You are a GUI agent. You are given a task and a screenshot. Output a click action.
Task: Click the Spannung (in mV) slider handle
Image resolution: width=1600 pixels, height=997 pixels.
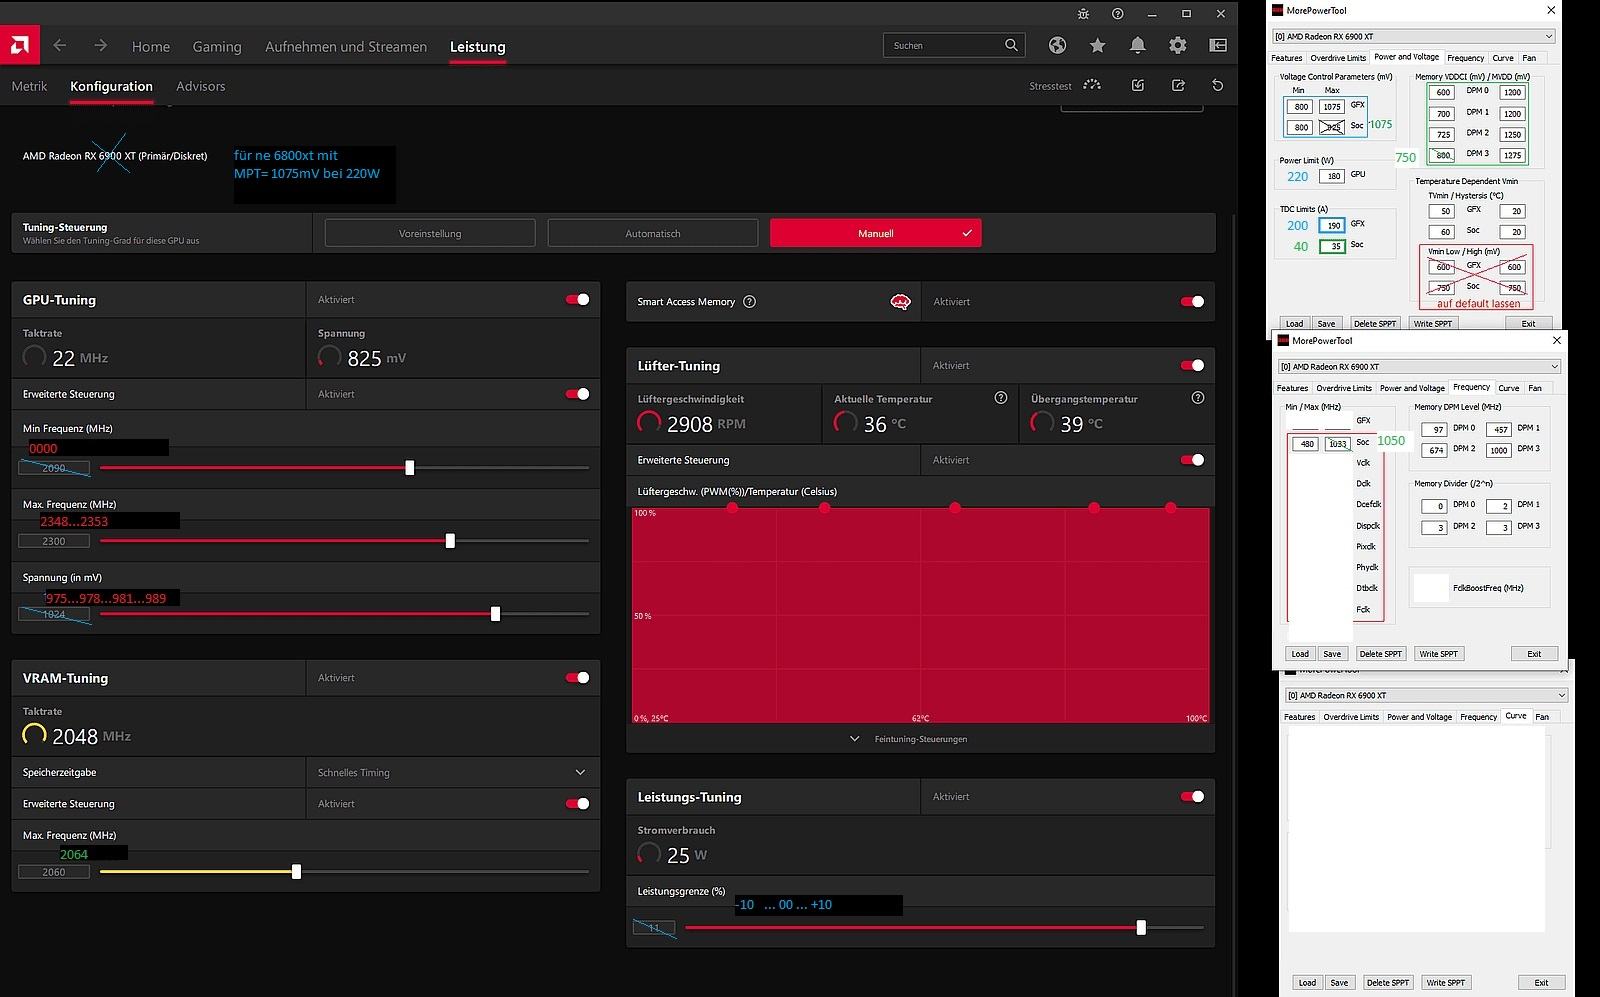495,614
